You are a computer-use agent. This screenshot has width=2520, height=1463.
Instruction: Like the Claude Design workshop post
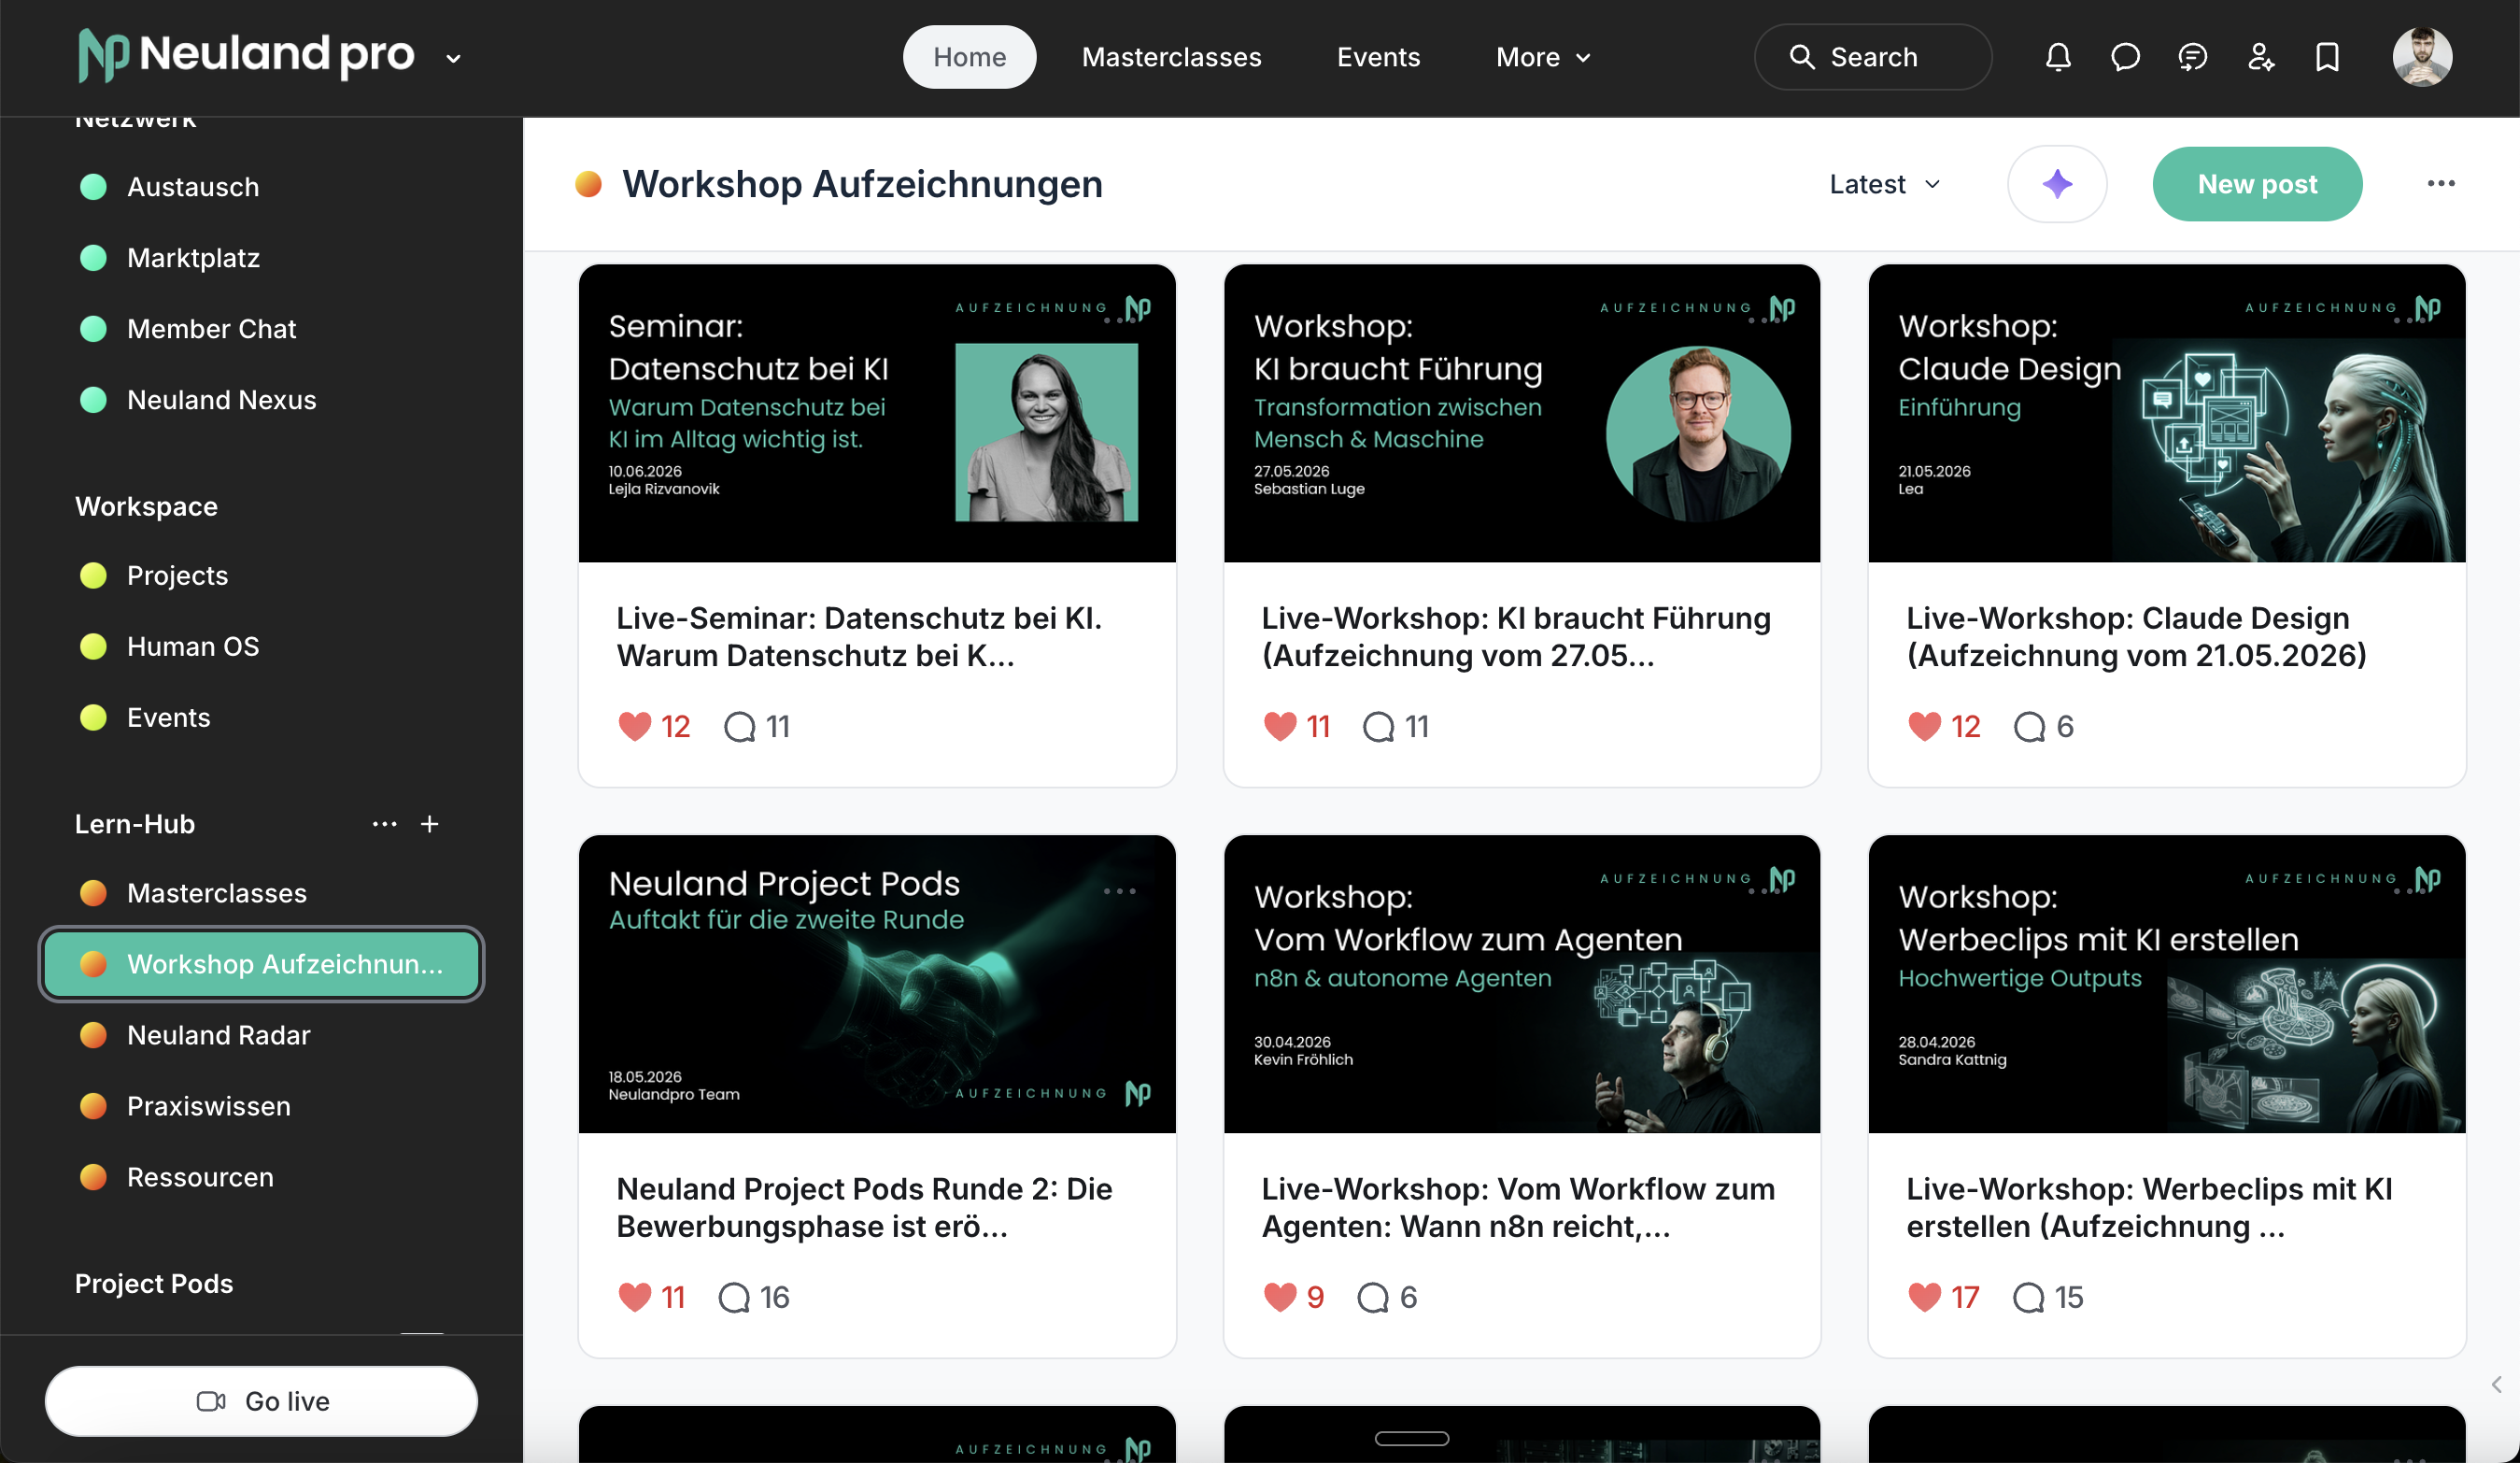(x=1925, y=726)
